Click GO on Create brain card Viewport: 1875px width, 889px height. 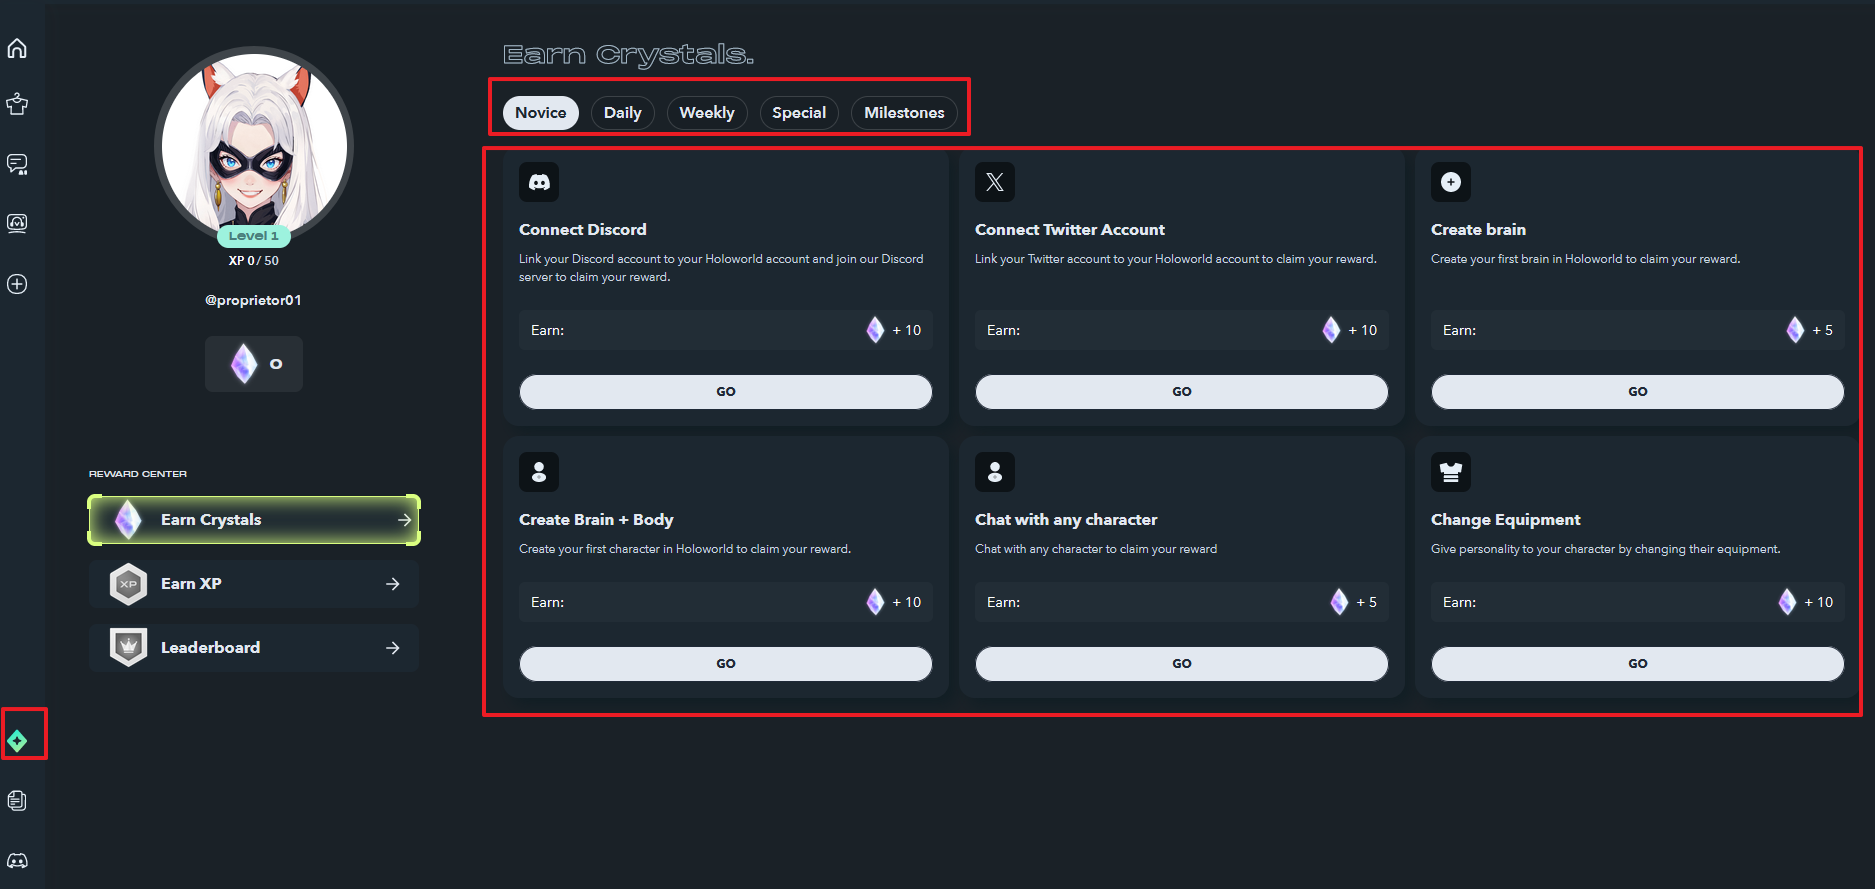click(x=1638, y=392)
